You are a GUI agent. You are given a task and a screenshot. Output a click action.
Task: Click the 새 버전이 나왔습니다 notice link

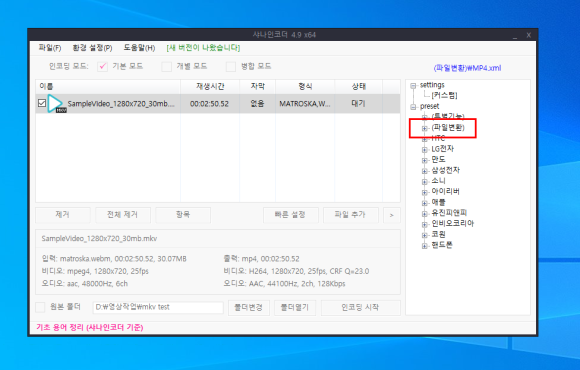[x=203, y=48]
